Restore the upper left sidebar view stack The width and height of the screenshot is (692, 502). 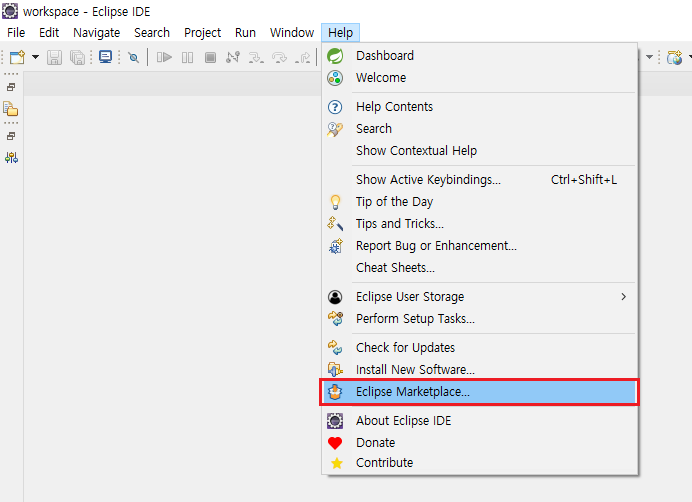click(x=11, y=87)
